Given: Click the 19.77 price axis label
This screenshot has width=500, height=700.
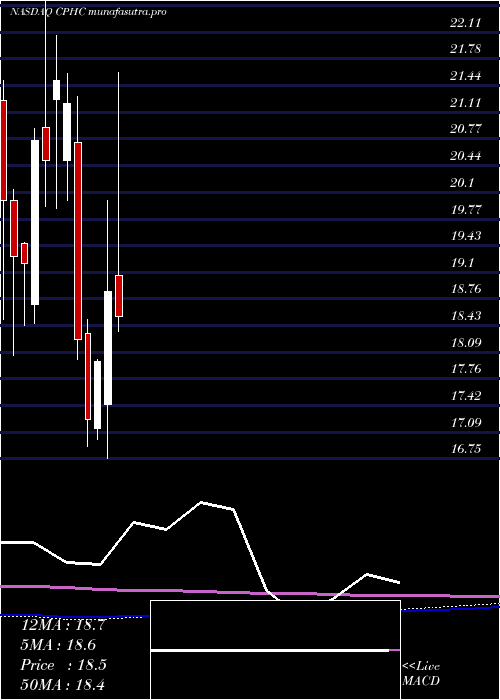Looking at the screenshot, I should pos(465,209).
